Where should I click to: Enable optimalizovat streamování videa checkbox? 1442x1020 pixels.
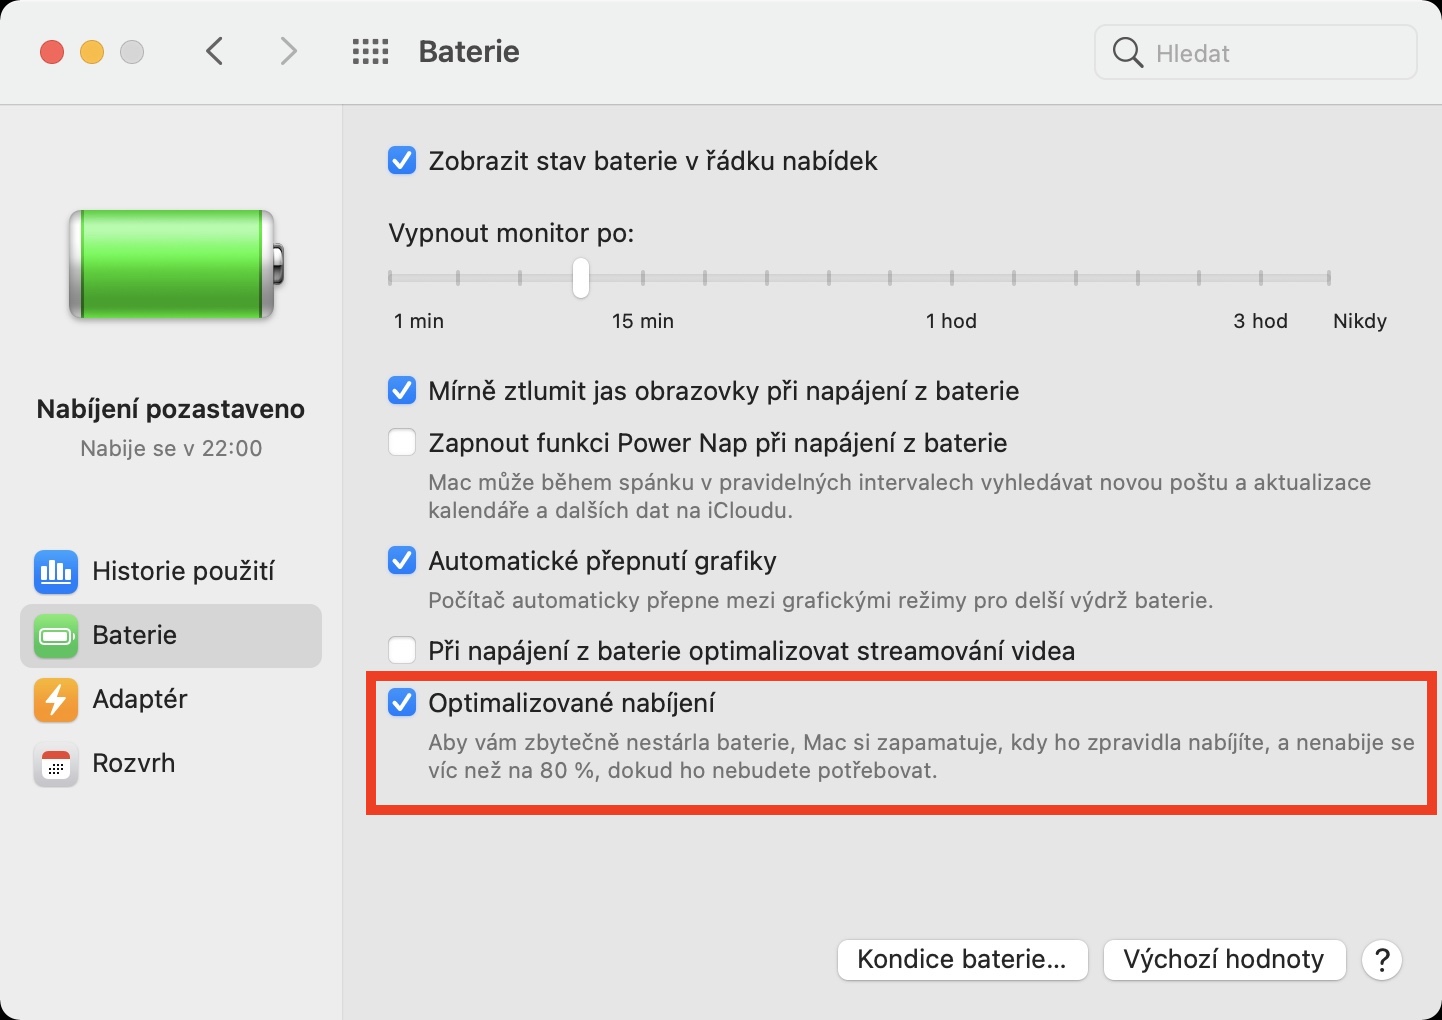[402, 651]
